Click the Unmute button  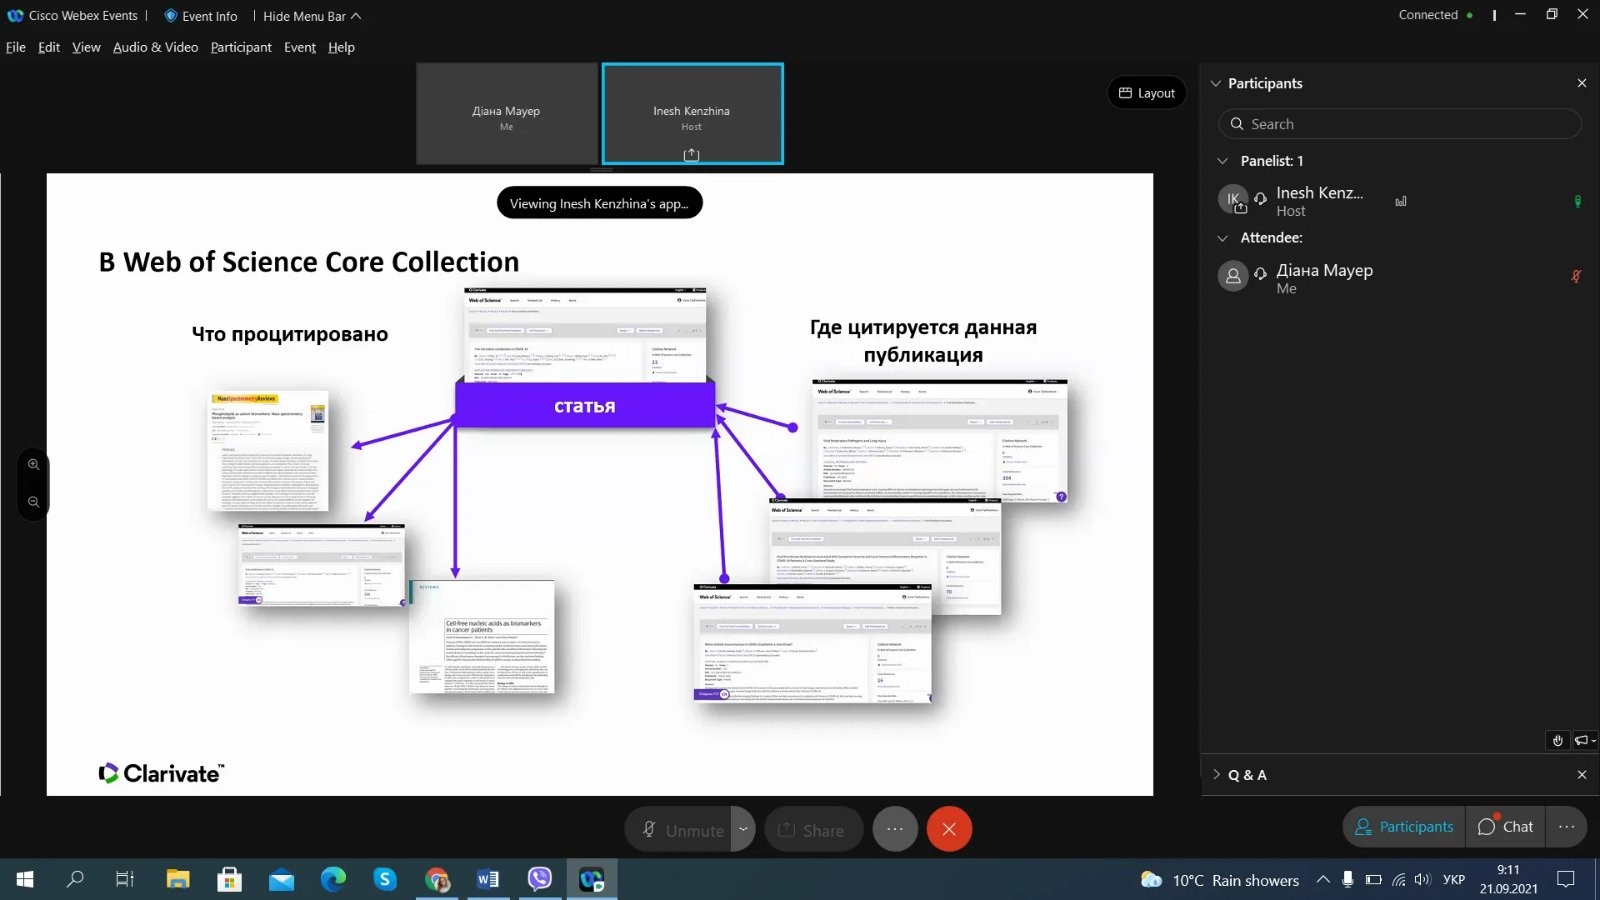(679, 830)
